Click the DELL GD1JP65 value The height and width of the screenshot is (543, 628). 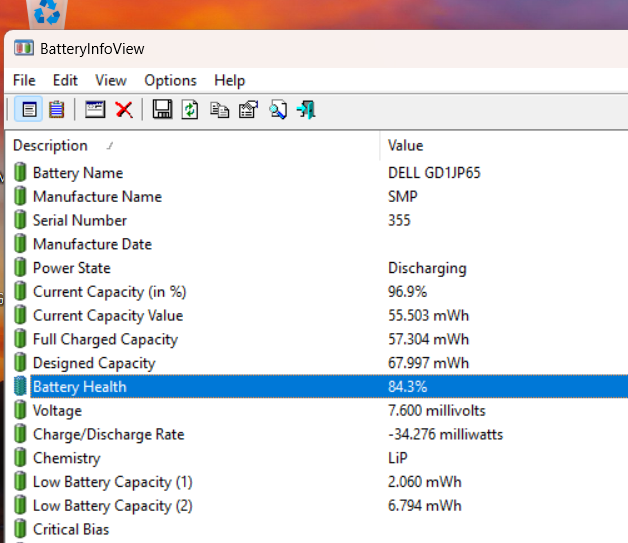(434, 173)
